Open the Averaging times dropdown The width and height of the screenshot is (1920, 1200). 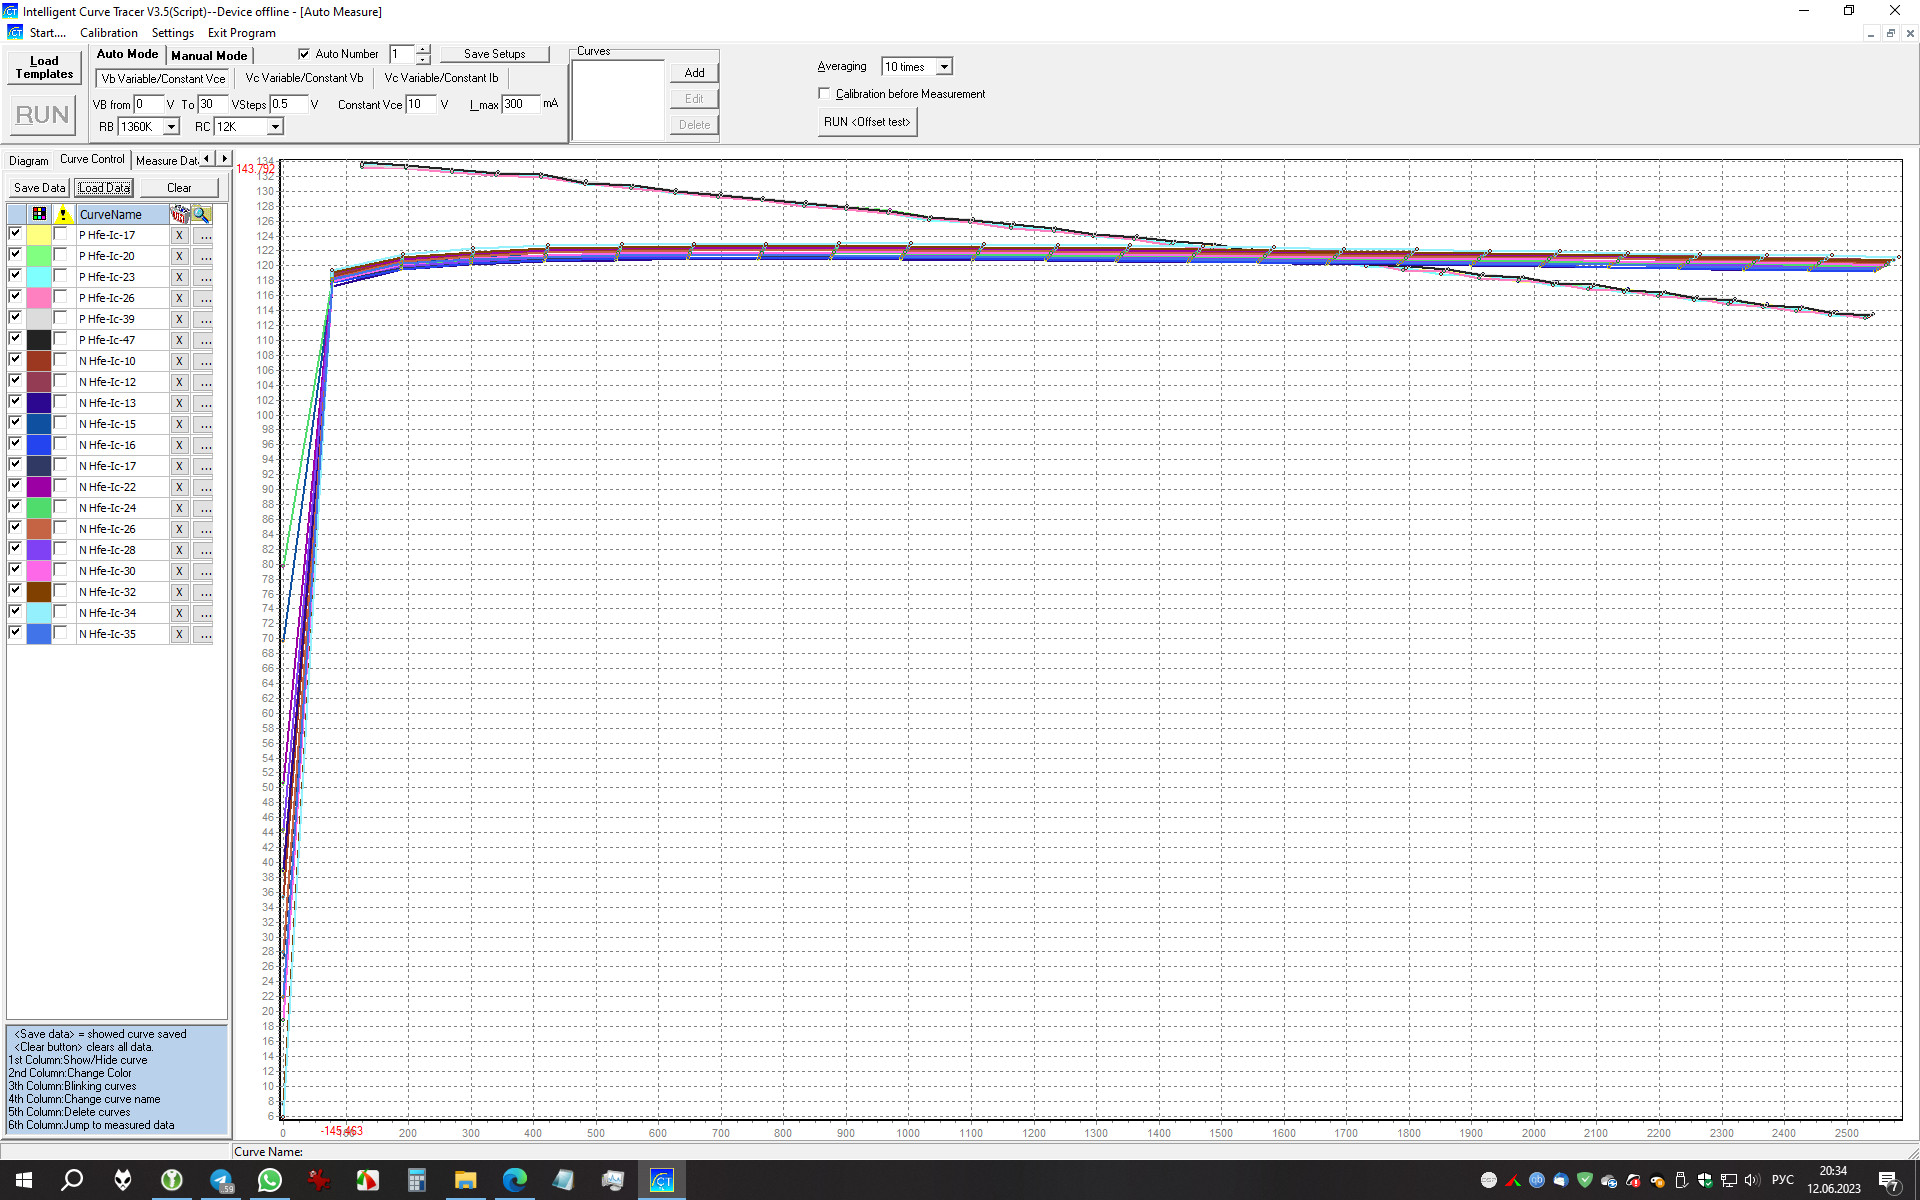[x=943, y=67]
